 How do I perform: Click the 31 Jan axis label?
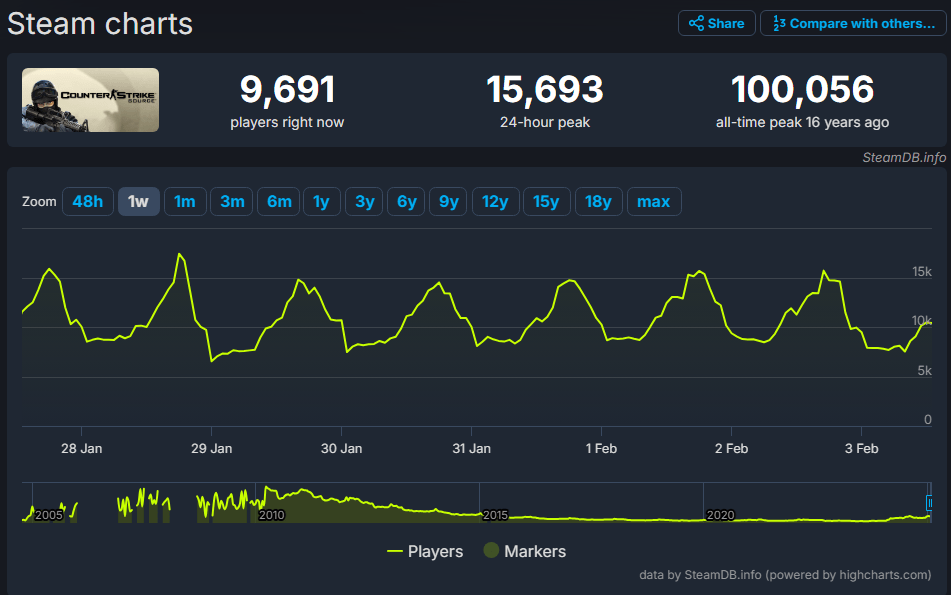click(471, 449)
